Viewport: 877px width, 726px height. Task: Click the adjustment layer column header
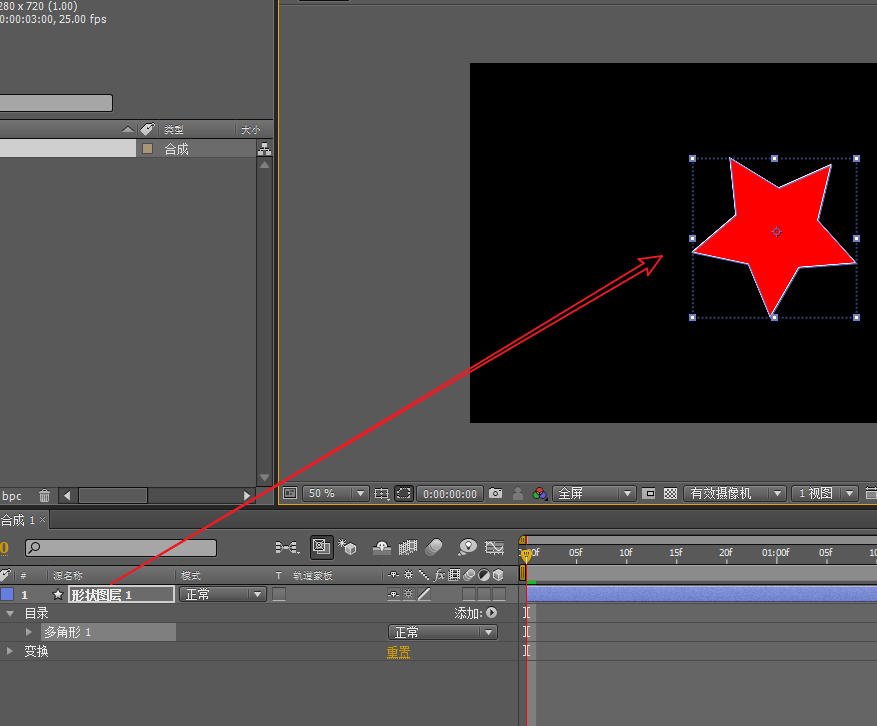(484, 574)
